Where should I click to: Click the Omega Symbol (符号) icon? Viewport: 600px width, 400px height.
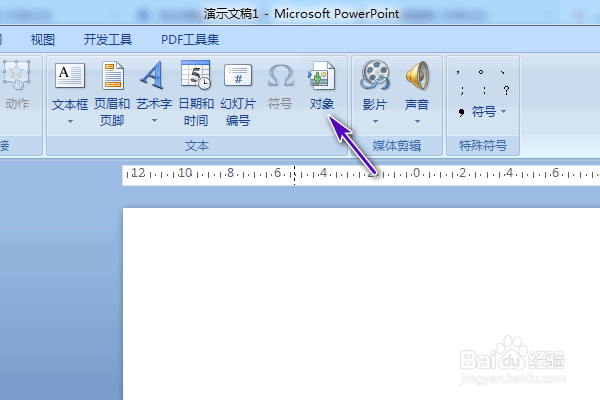(280, 76)
